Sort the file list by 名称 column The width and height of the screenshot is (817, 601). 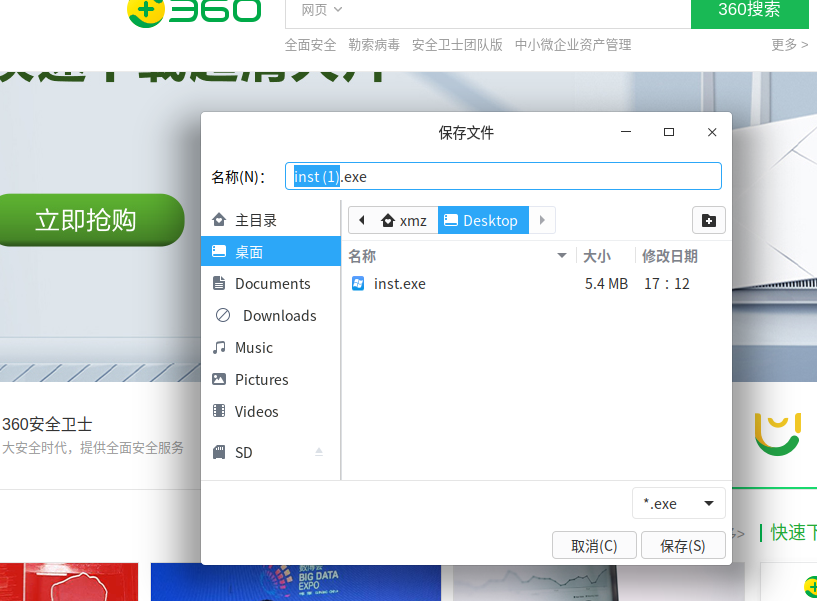point(362,256)
